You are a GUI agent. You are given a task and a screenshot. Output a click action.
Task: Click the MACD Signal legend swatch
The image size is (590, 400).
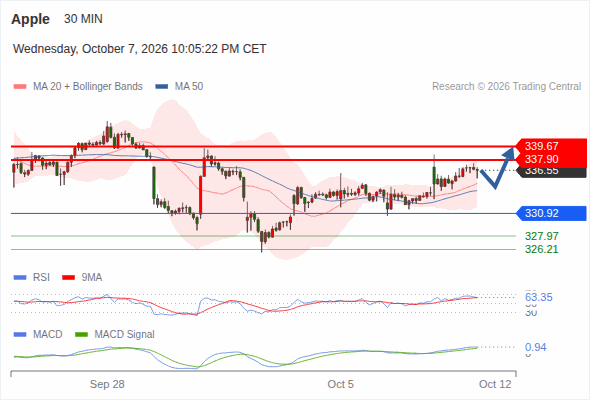(81, 335)
